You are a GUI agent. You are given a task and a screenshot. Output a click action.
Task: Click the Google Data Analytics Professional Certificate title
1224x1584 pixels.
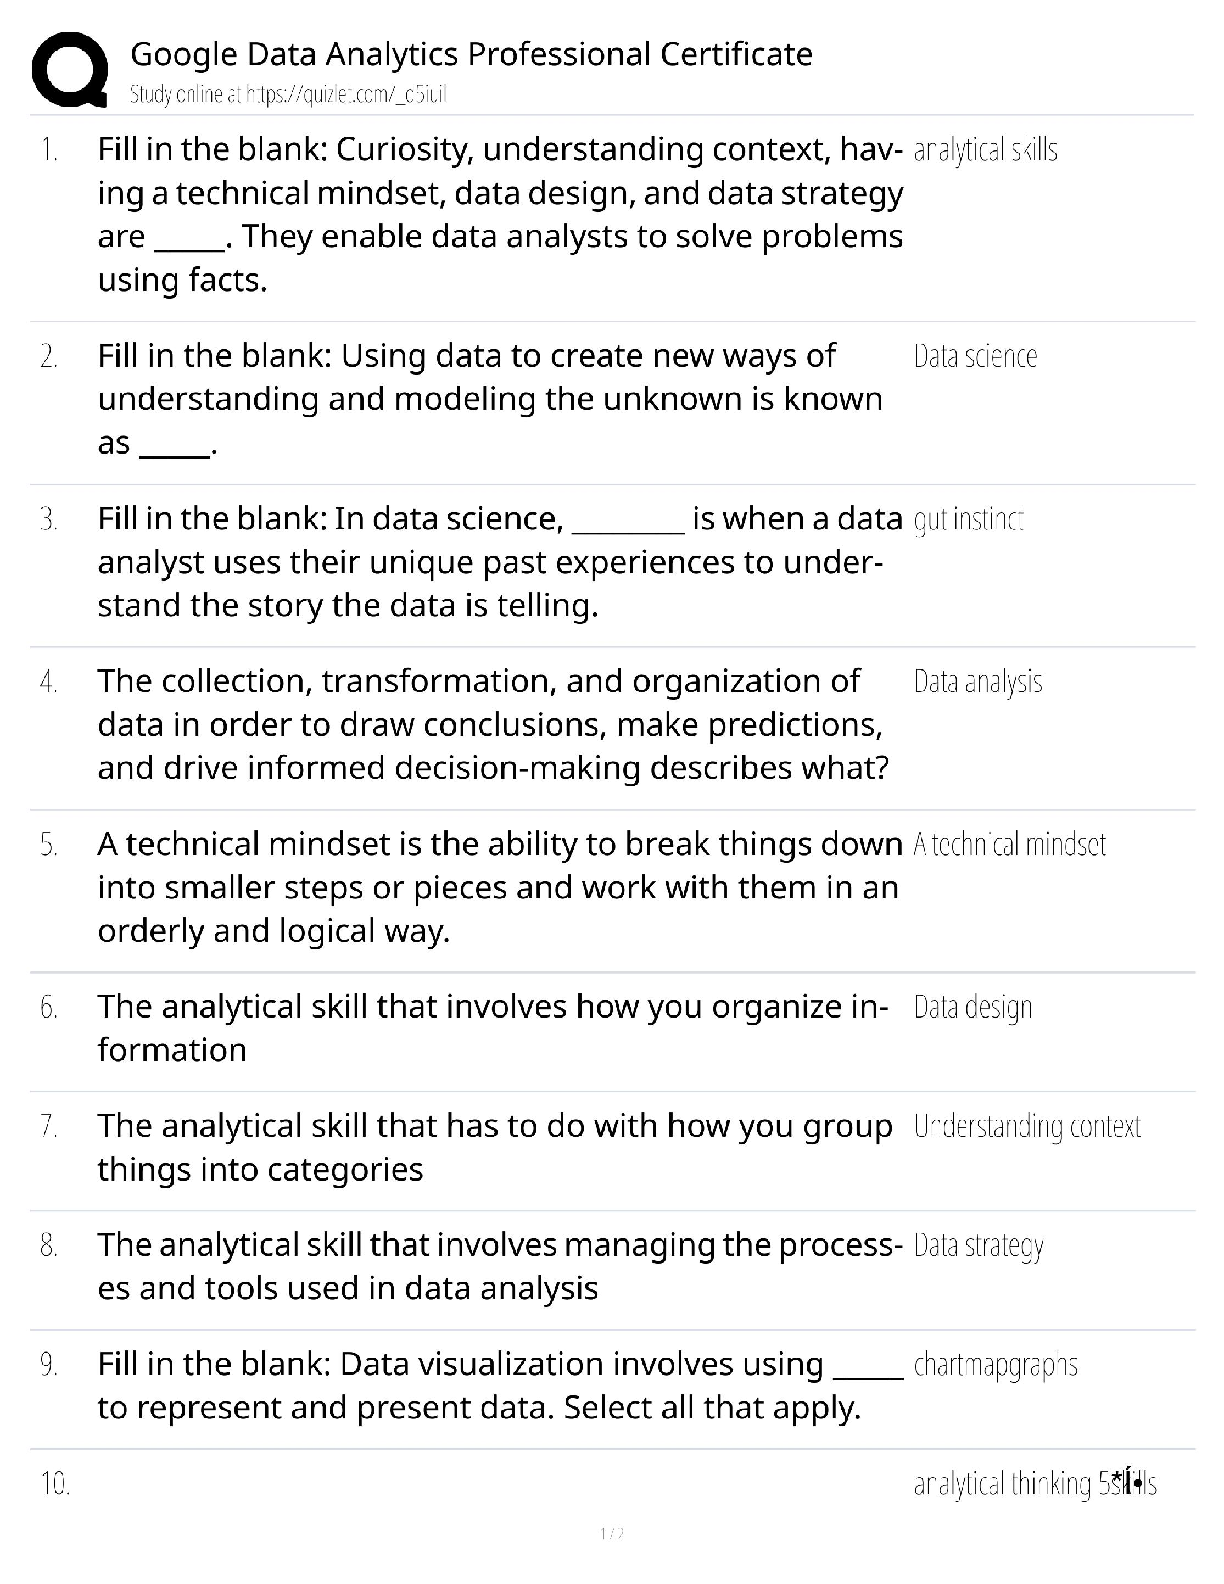(x=471, y=54)
